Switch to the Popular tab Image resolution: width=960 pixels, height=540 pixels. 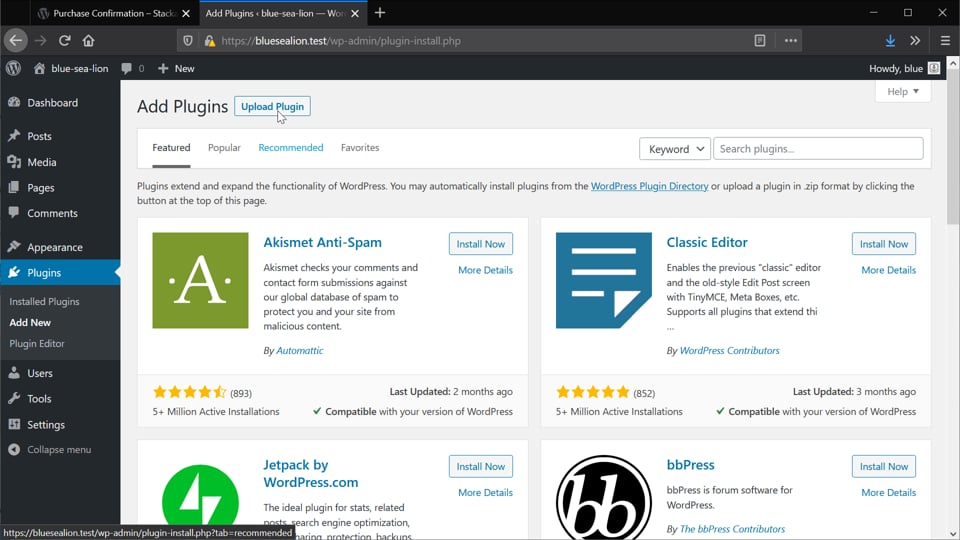pyautogui.click(x=224, y=148)
